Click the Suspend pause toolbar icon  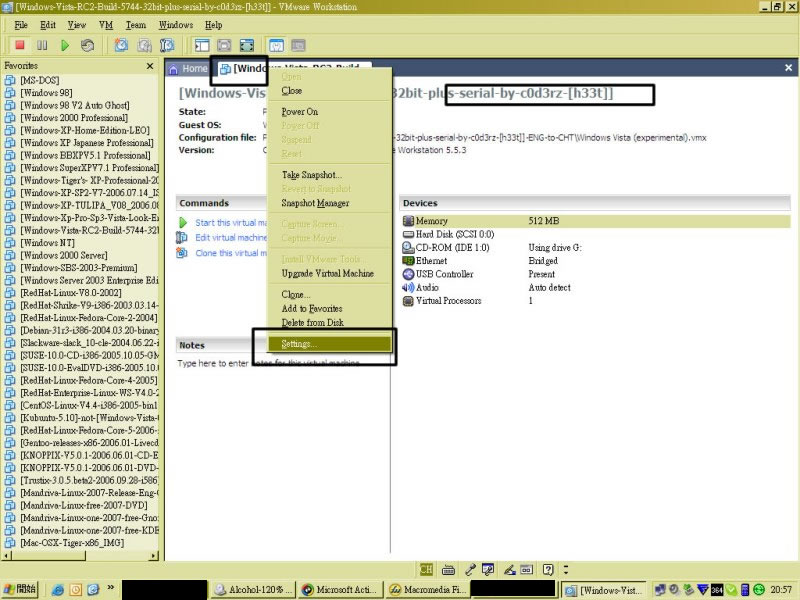[x=42, y=45]
